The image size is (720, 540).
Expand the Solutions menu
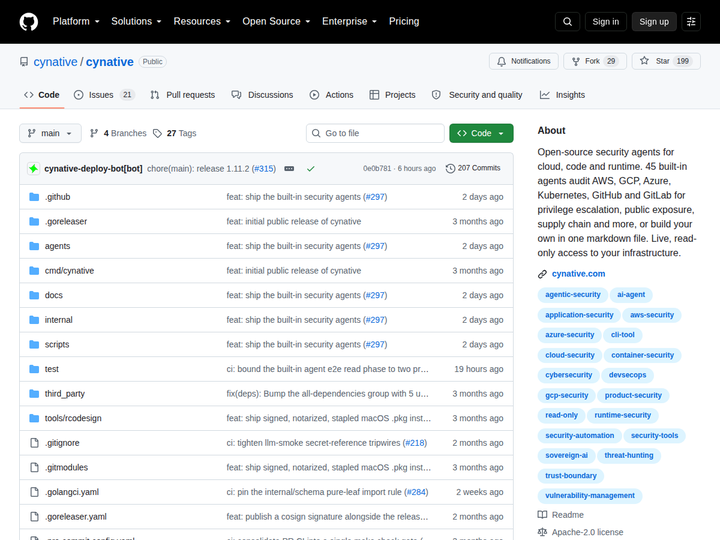tap(136, 22)
